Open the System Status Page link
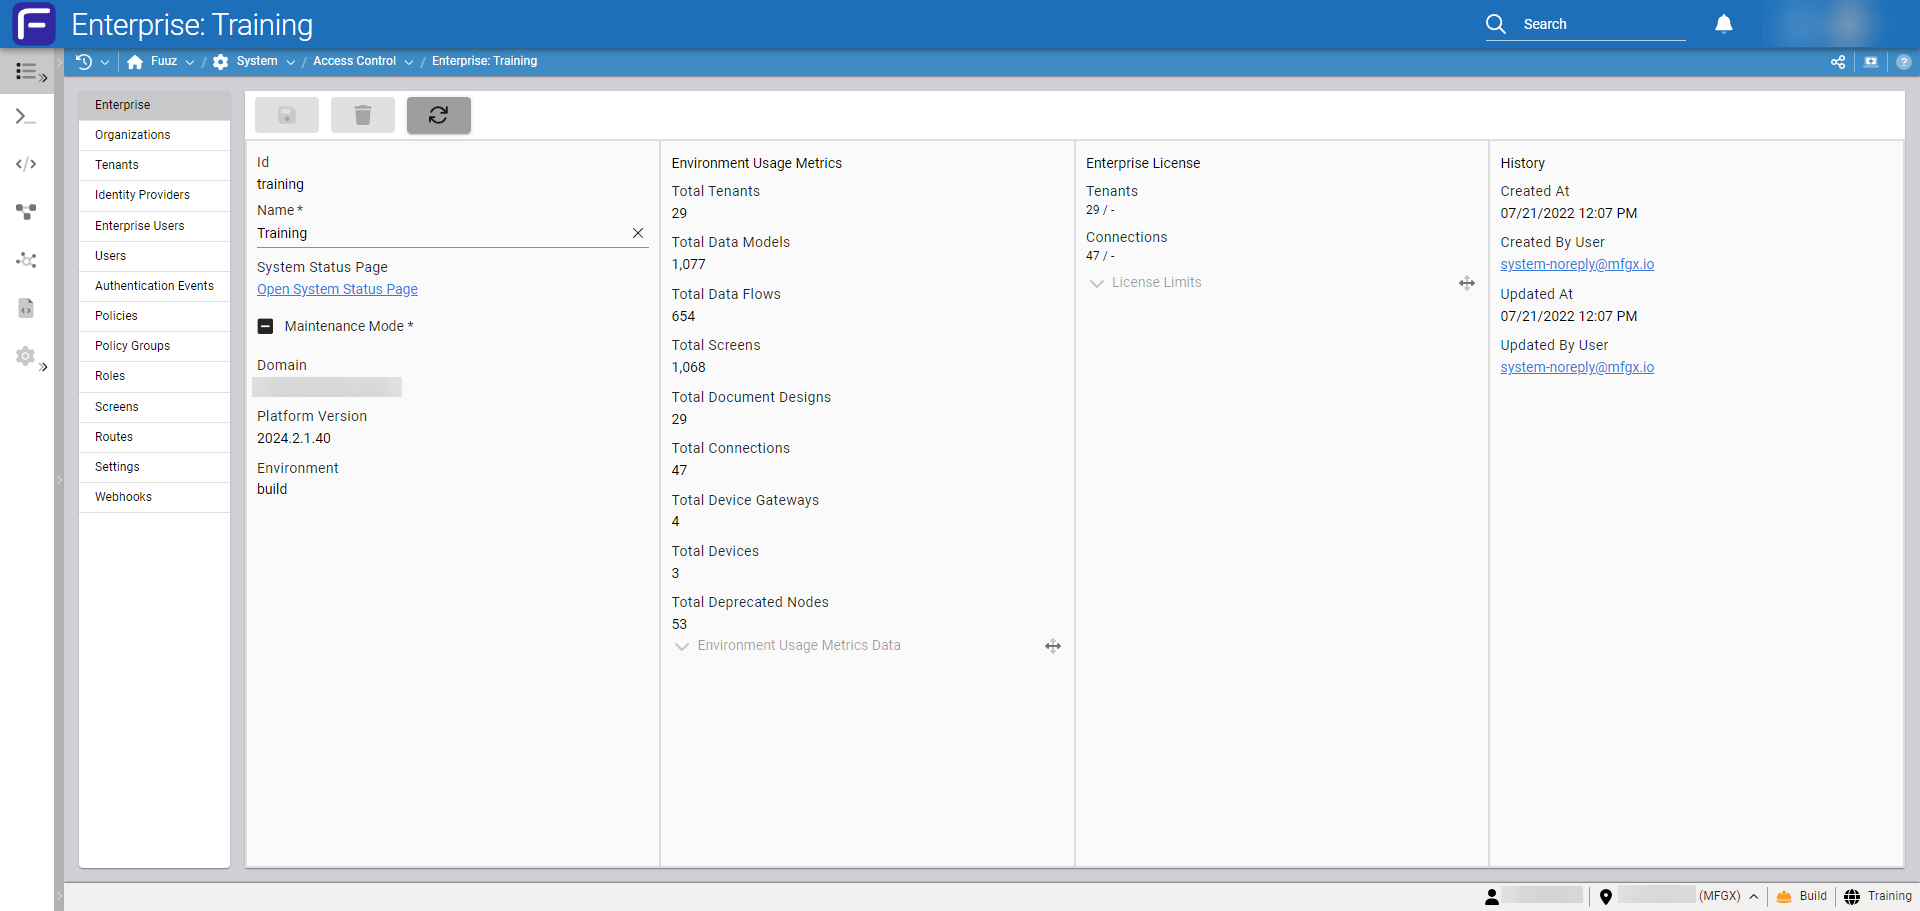This screenshot has height=911, width=1920. pyautogui.click(x=337, y=289)
